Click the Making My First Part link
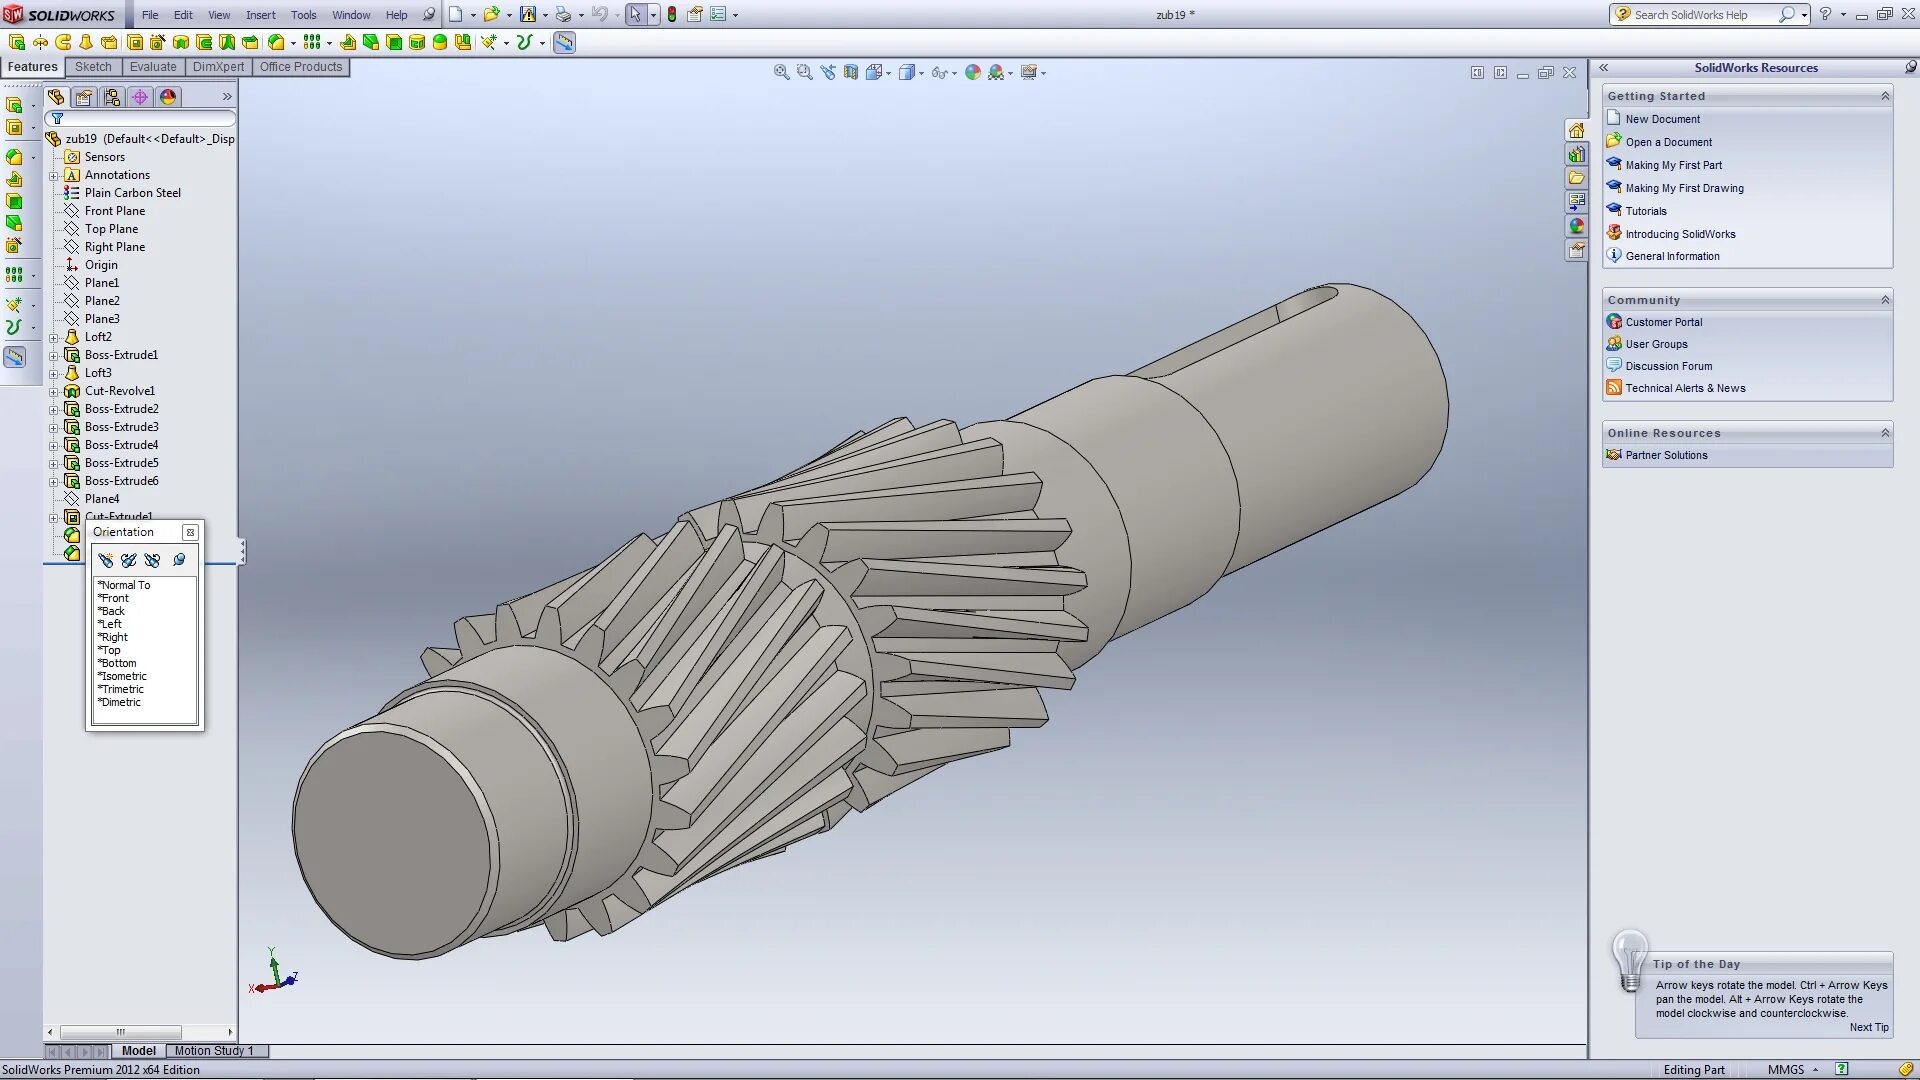Viewport: 1920px width, 1080px height. coord(1673,165)
